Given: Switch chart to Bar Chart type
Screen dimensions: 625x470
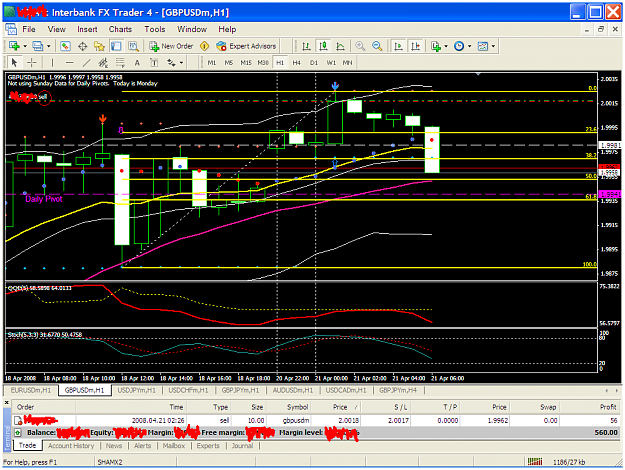Looking at the screenshot, I should point(306,46).
